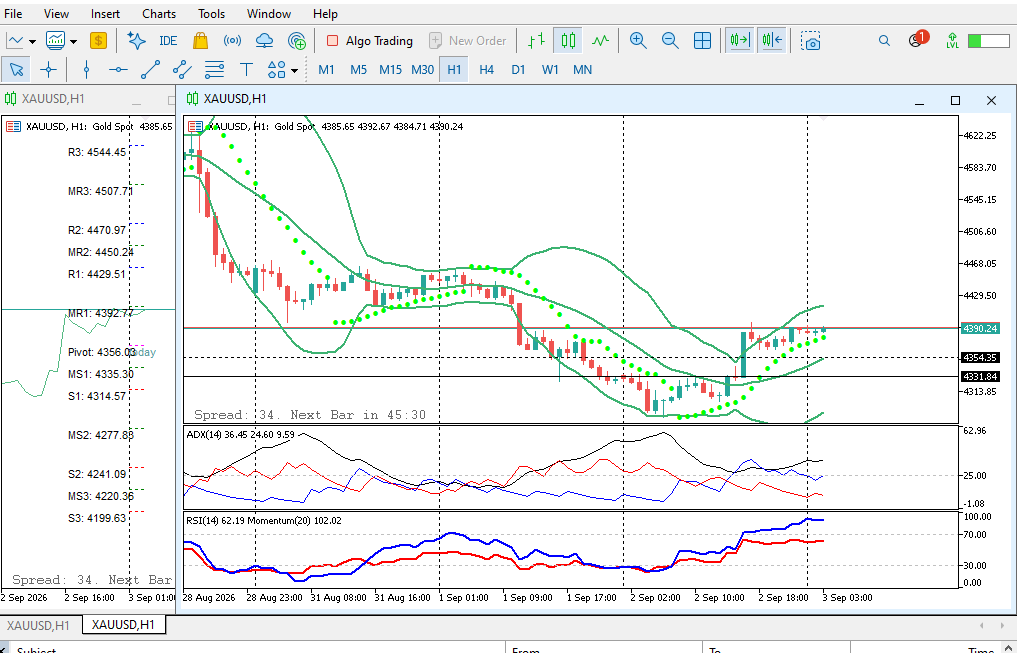Image resolution: width=1025 pixels, height=653 pixels.
Task: Zoom in on the chart
Action: (638, 41)
